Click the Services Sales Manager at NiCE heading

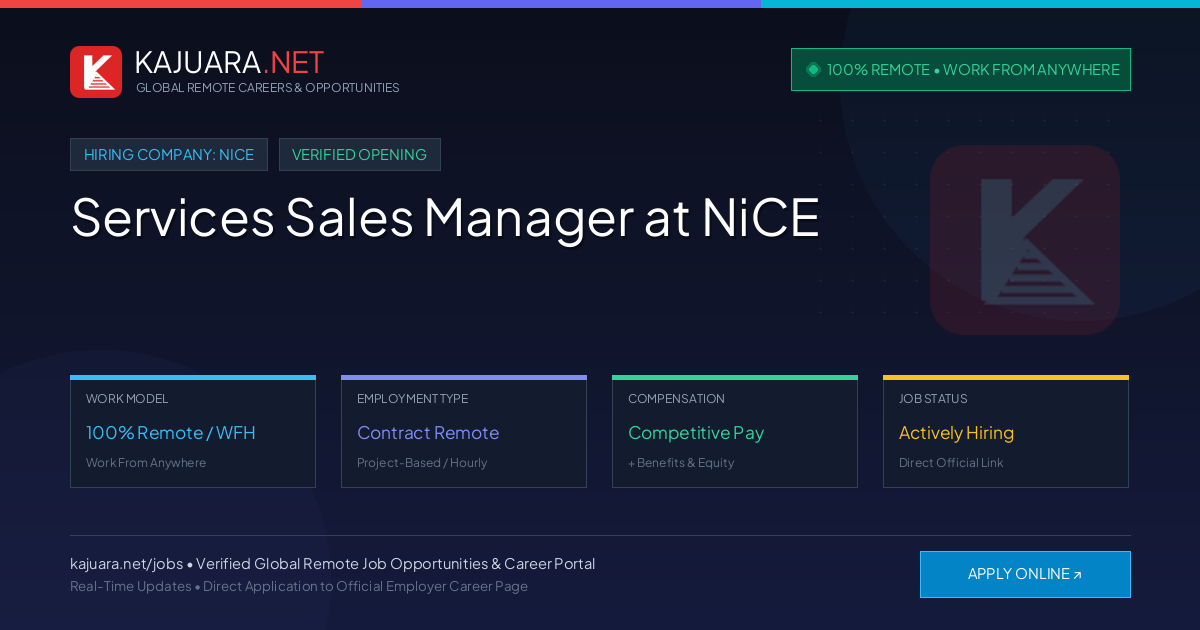pyautogui.click(x=445, y=217)
